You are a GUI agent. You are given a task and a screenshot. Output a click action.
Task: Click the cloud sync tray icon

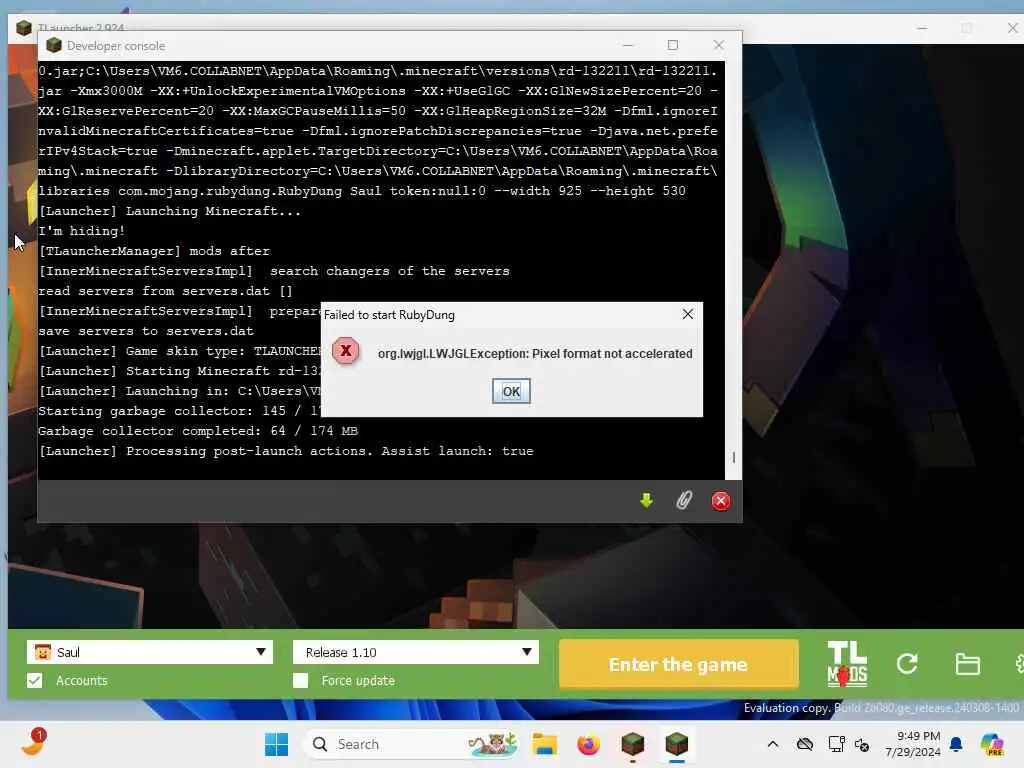[x=805, y=744]
